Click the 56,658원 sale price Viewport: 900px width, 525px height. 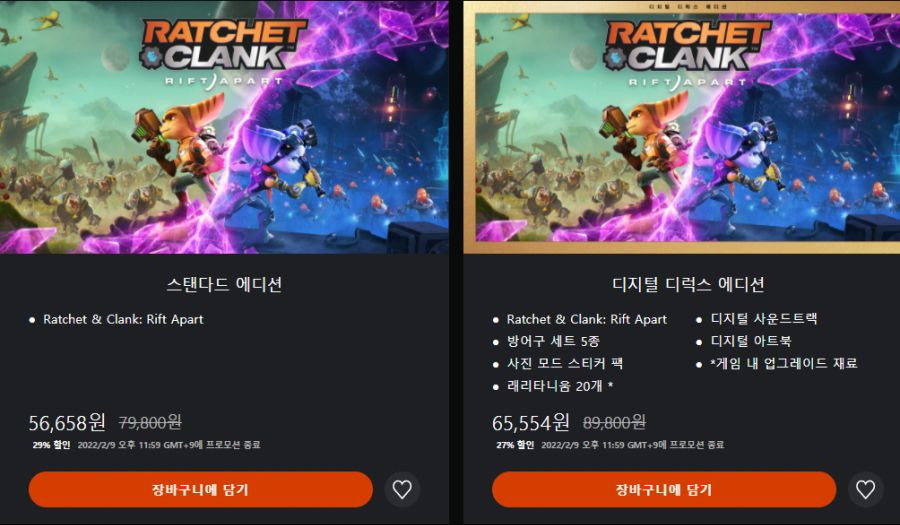(x=67, y=423)
